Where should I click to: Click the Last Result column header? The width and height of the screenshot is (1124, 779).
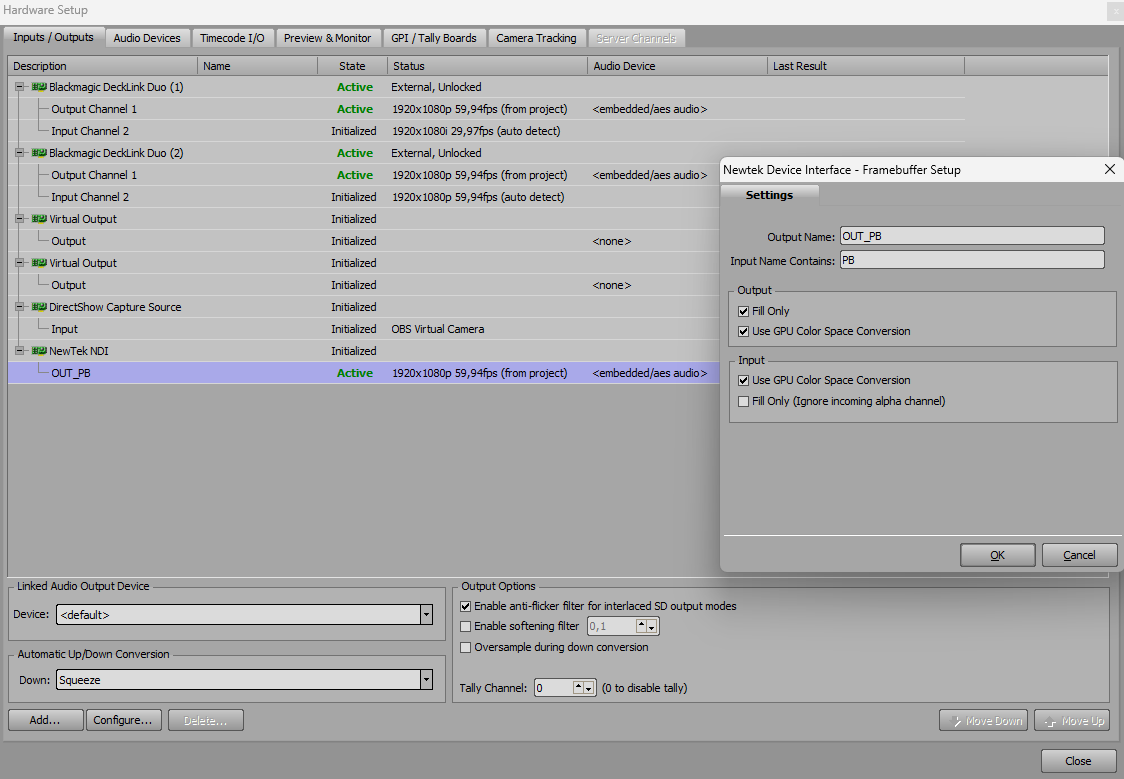pyautogui.click(x=866, y=66)
